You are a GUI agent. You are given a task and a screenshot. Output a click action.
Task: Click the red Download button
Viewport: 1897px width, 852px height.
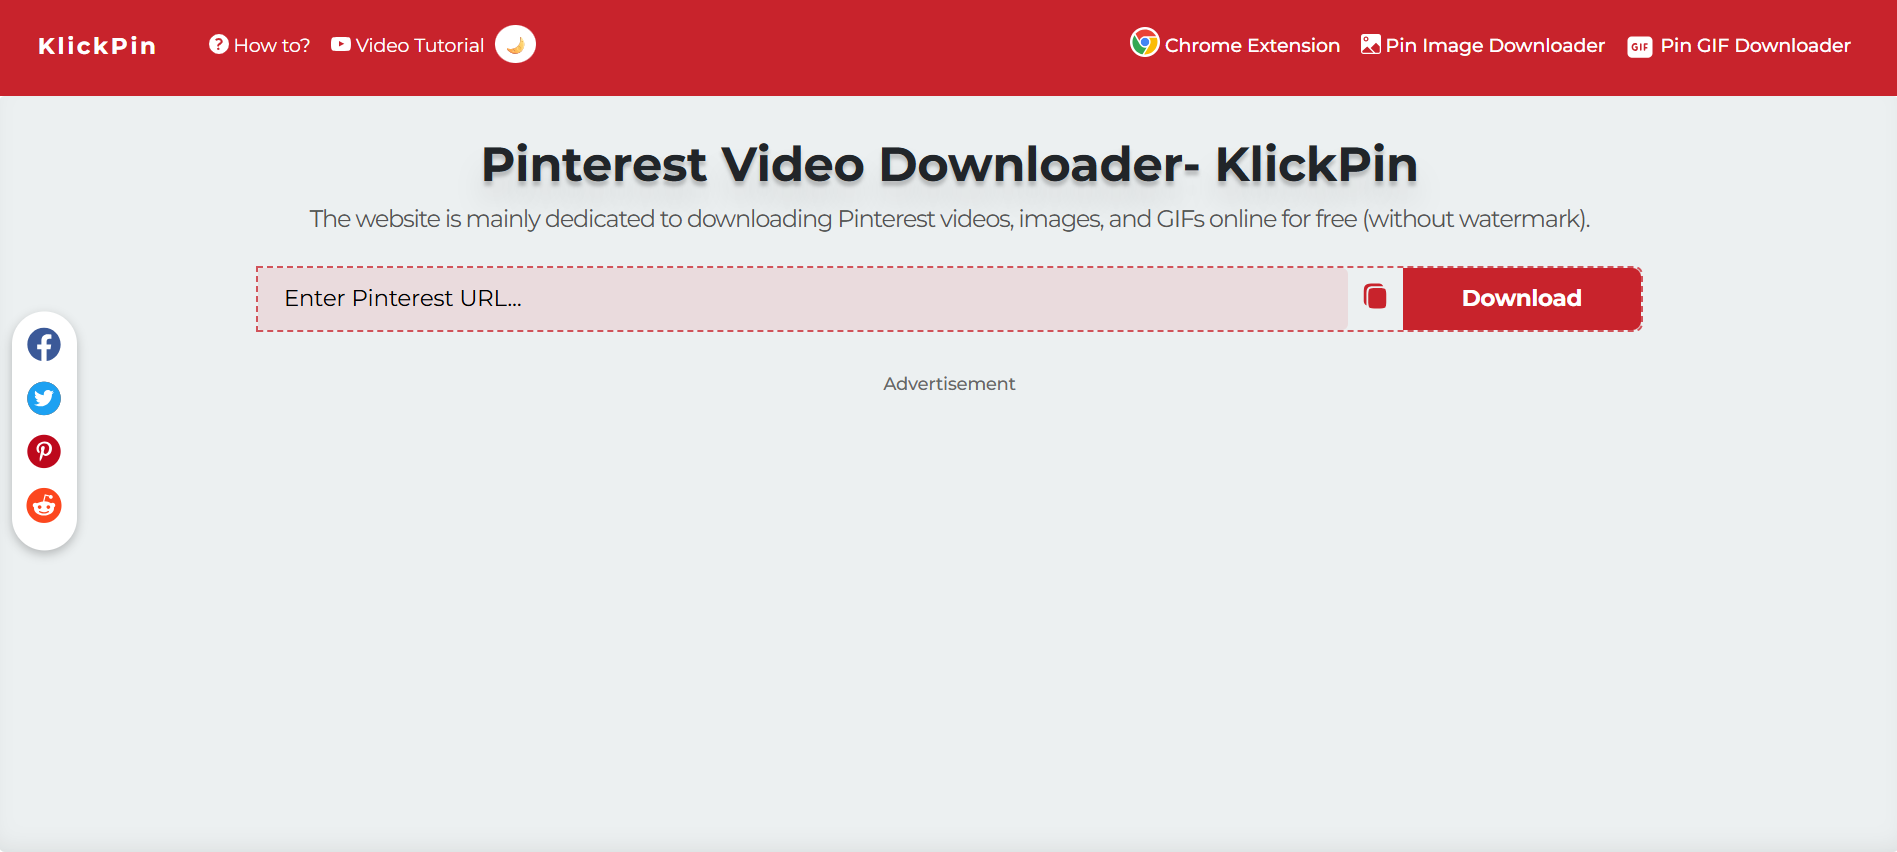(1521, 298)
